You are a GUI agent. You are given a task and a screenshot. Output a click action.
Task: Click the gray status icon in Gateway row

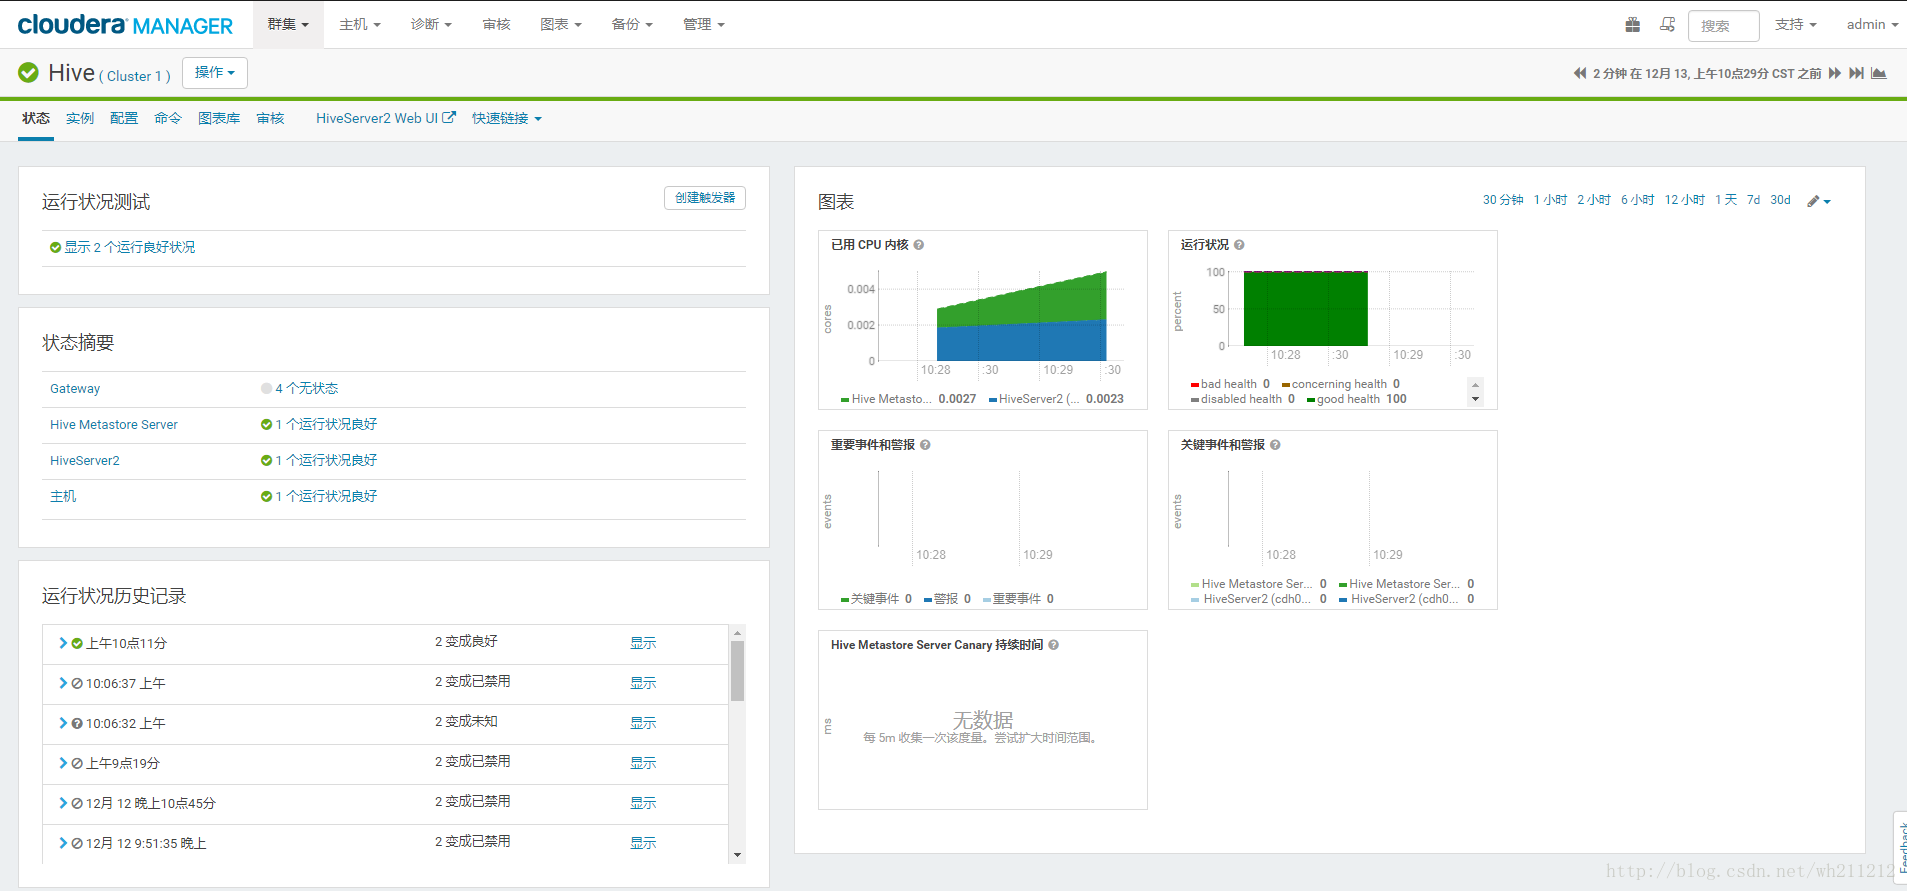266,388
